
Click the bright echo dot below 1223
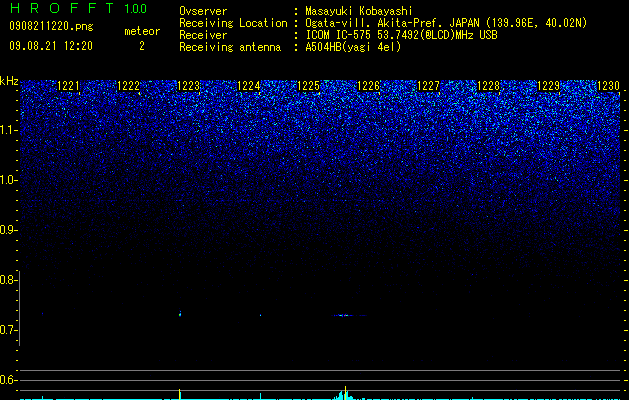[180, 314]
